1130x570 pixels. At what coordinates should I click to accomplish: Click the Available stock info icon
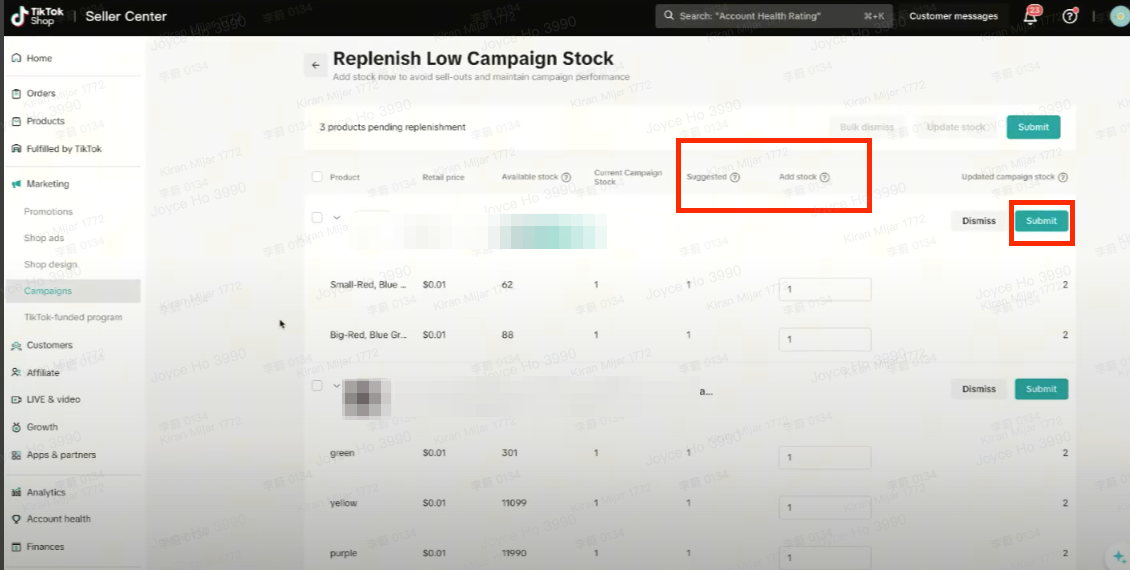click(566, 177)
